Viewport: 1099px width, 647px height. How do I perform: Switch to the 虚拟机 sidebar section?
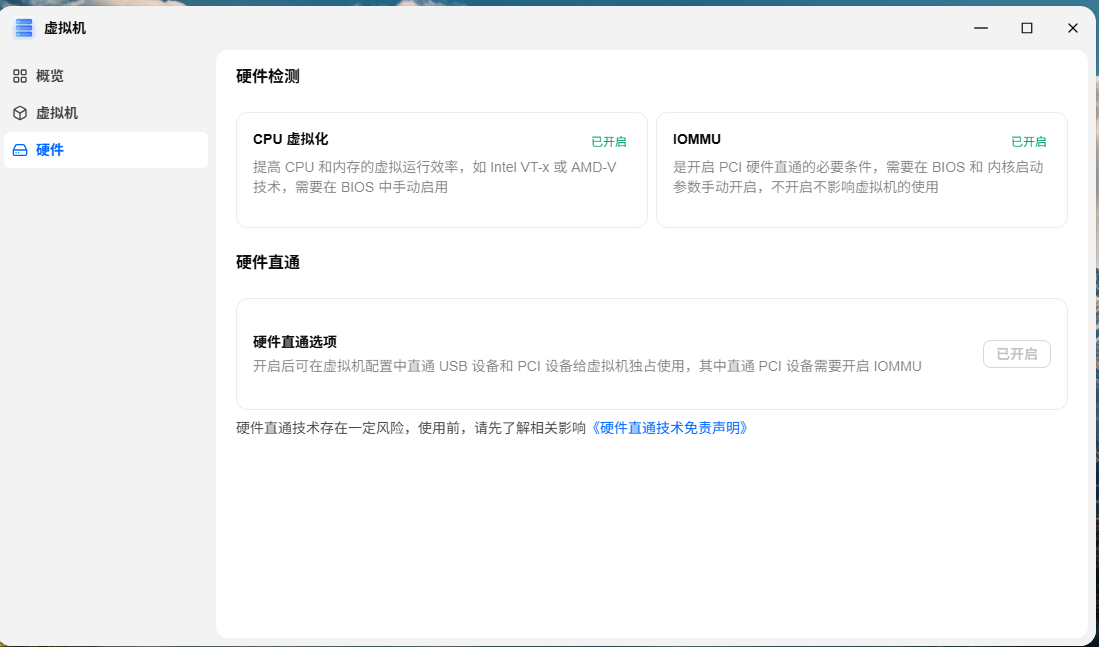[x=106, y=113]
